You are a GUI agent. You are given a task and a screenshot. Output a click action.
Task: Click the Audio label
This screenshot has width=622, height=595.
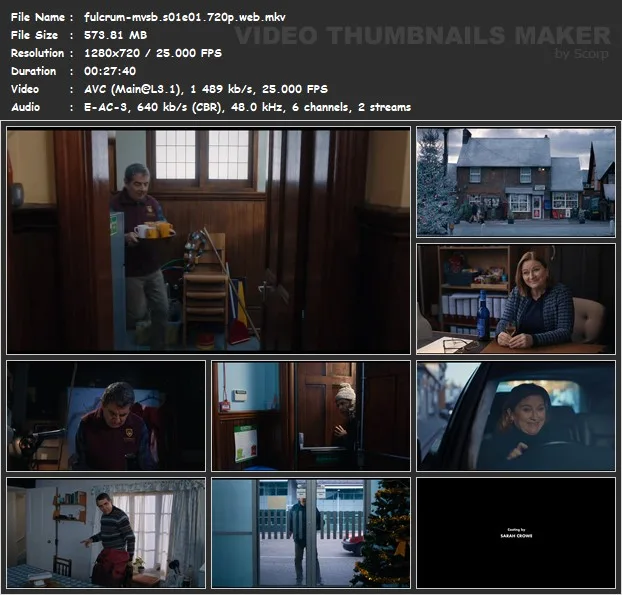pyautogui.click(x=25, y=107)
